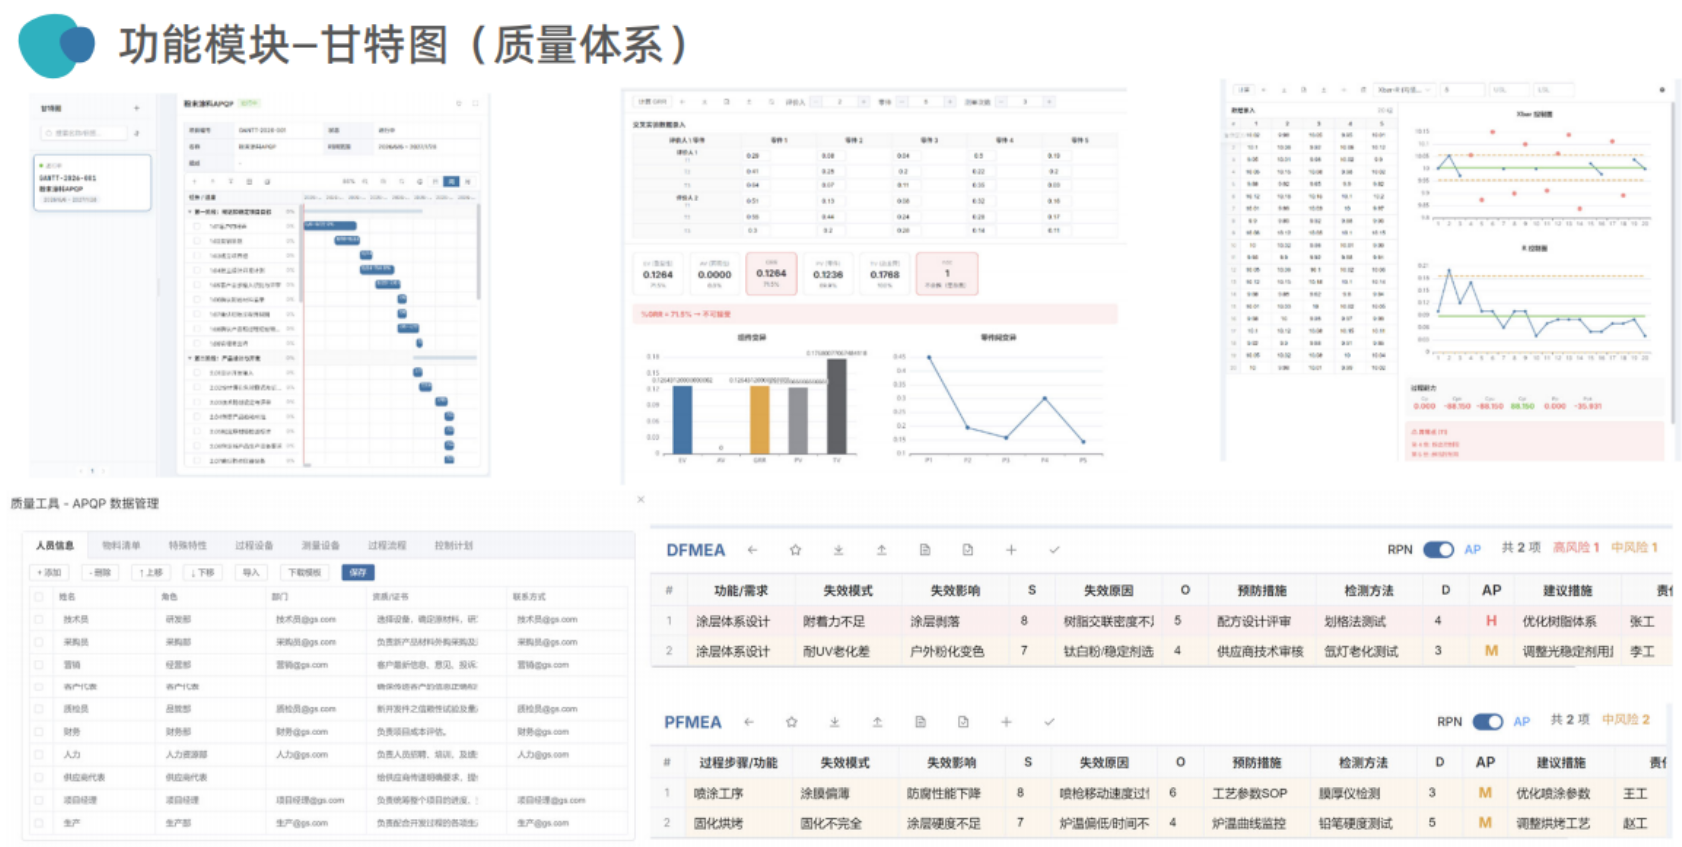This screenshot has height=847, width=1682.
Task: Click the 导入 button
Action: pyautogui.click(x=251, y=573)
